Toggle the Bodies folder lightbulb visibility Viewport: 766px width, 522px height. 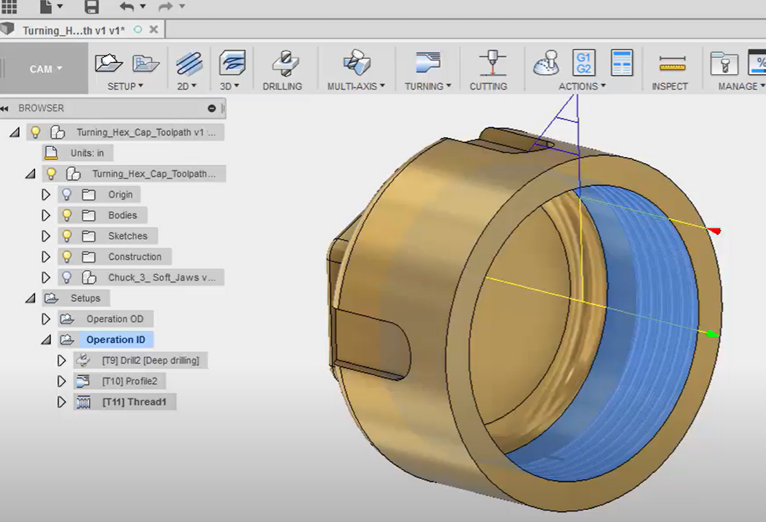point(67,215)
